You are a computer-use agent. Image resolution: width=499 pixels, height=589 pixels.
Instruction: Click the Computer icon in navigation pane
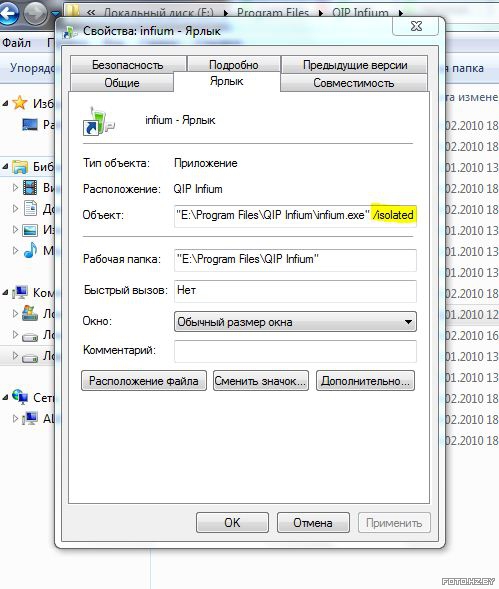coord(20,292)
